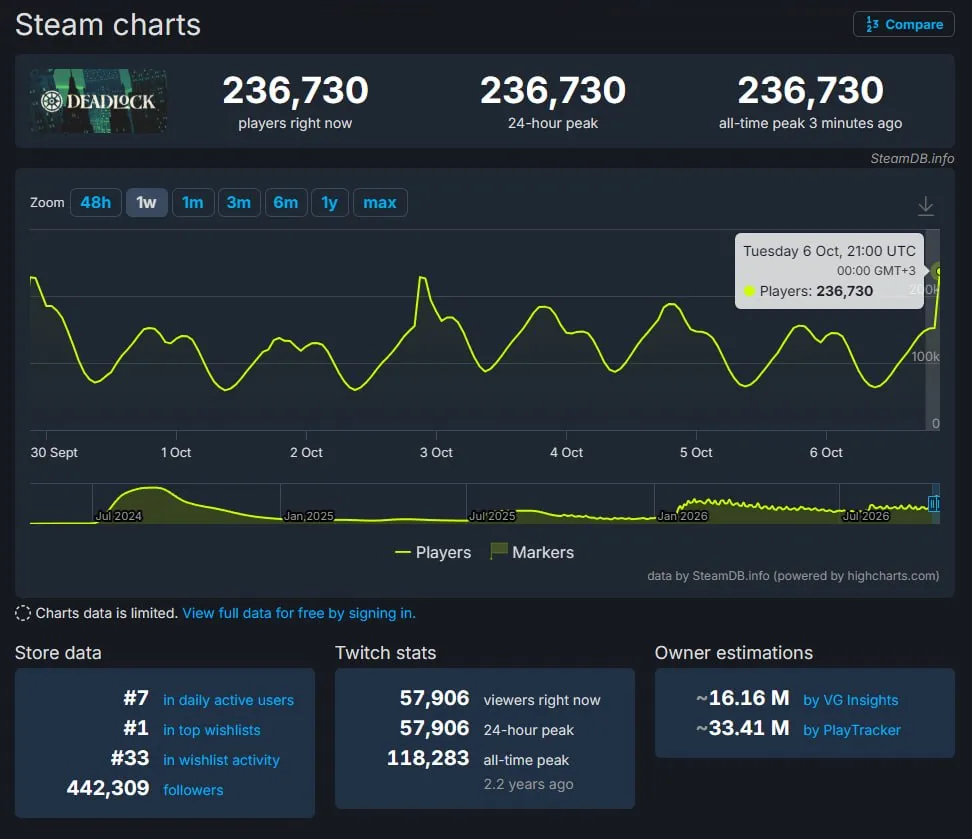The width and height of the screenshot is (972, 839).
Task: Click the #7 daily active users rank
Action: [136, 698]
